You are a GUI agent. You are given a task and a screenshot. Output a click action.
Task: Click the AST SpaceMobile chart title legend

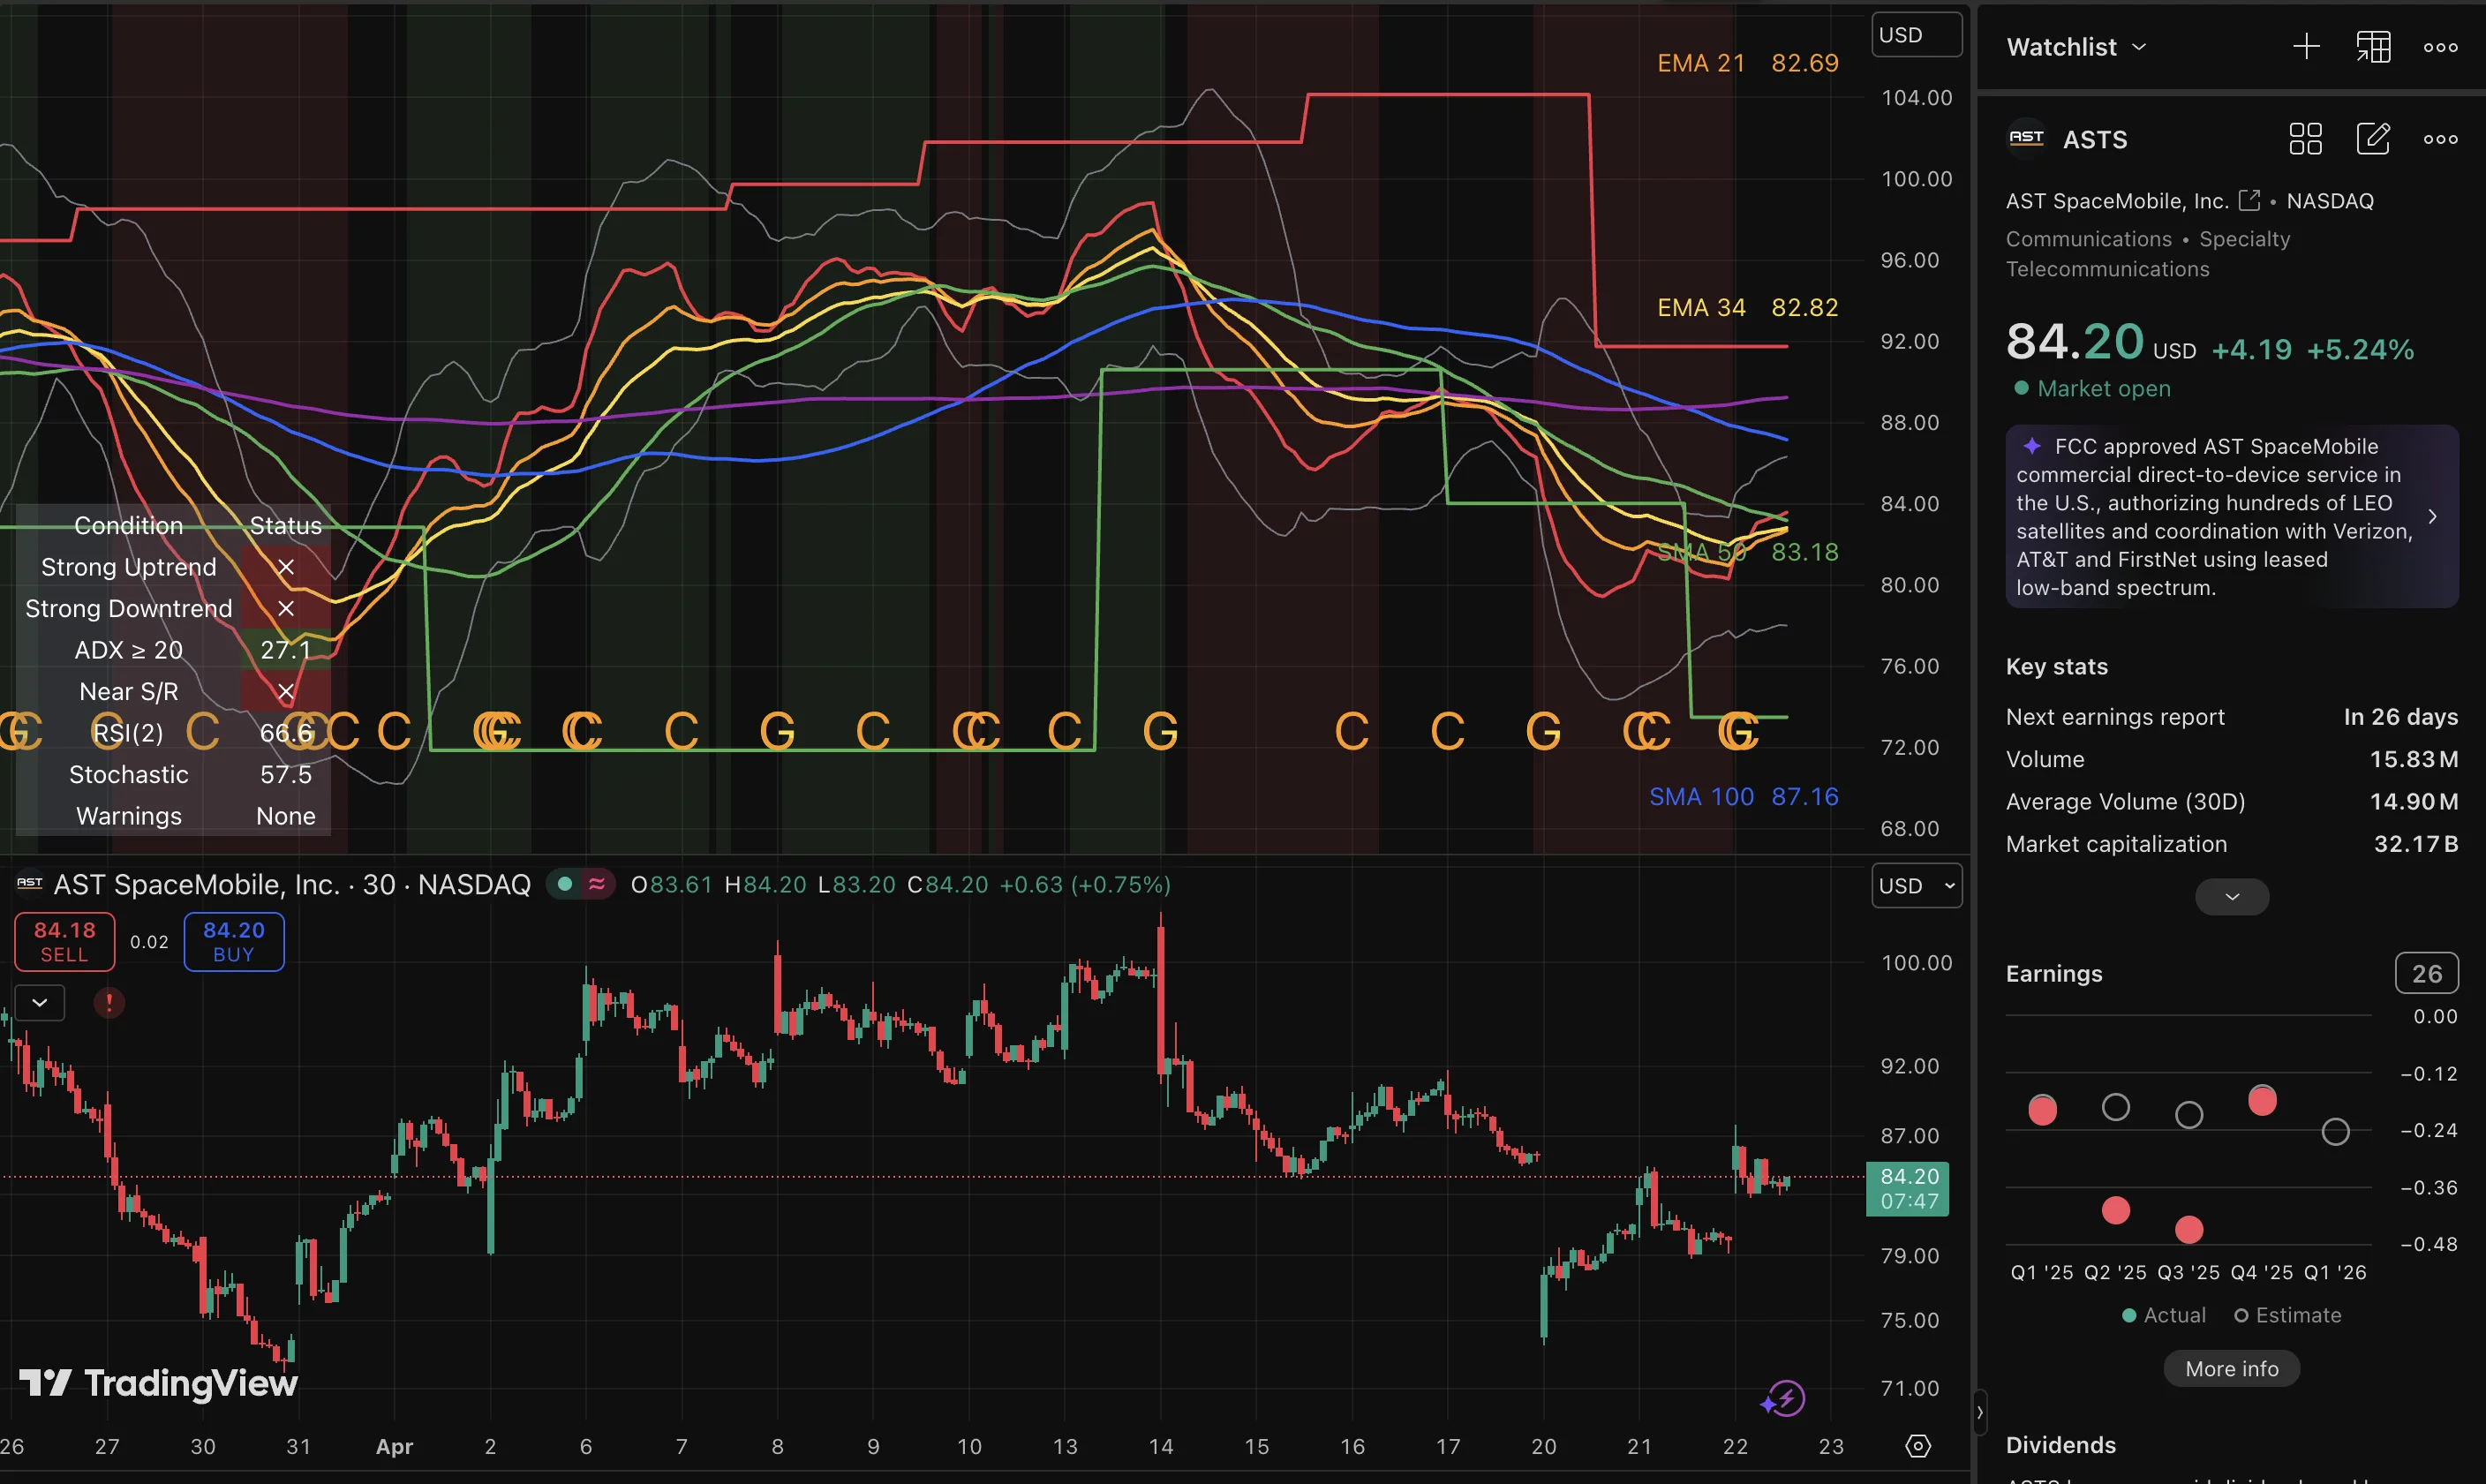pyautogui.click(x=292, y=884)
